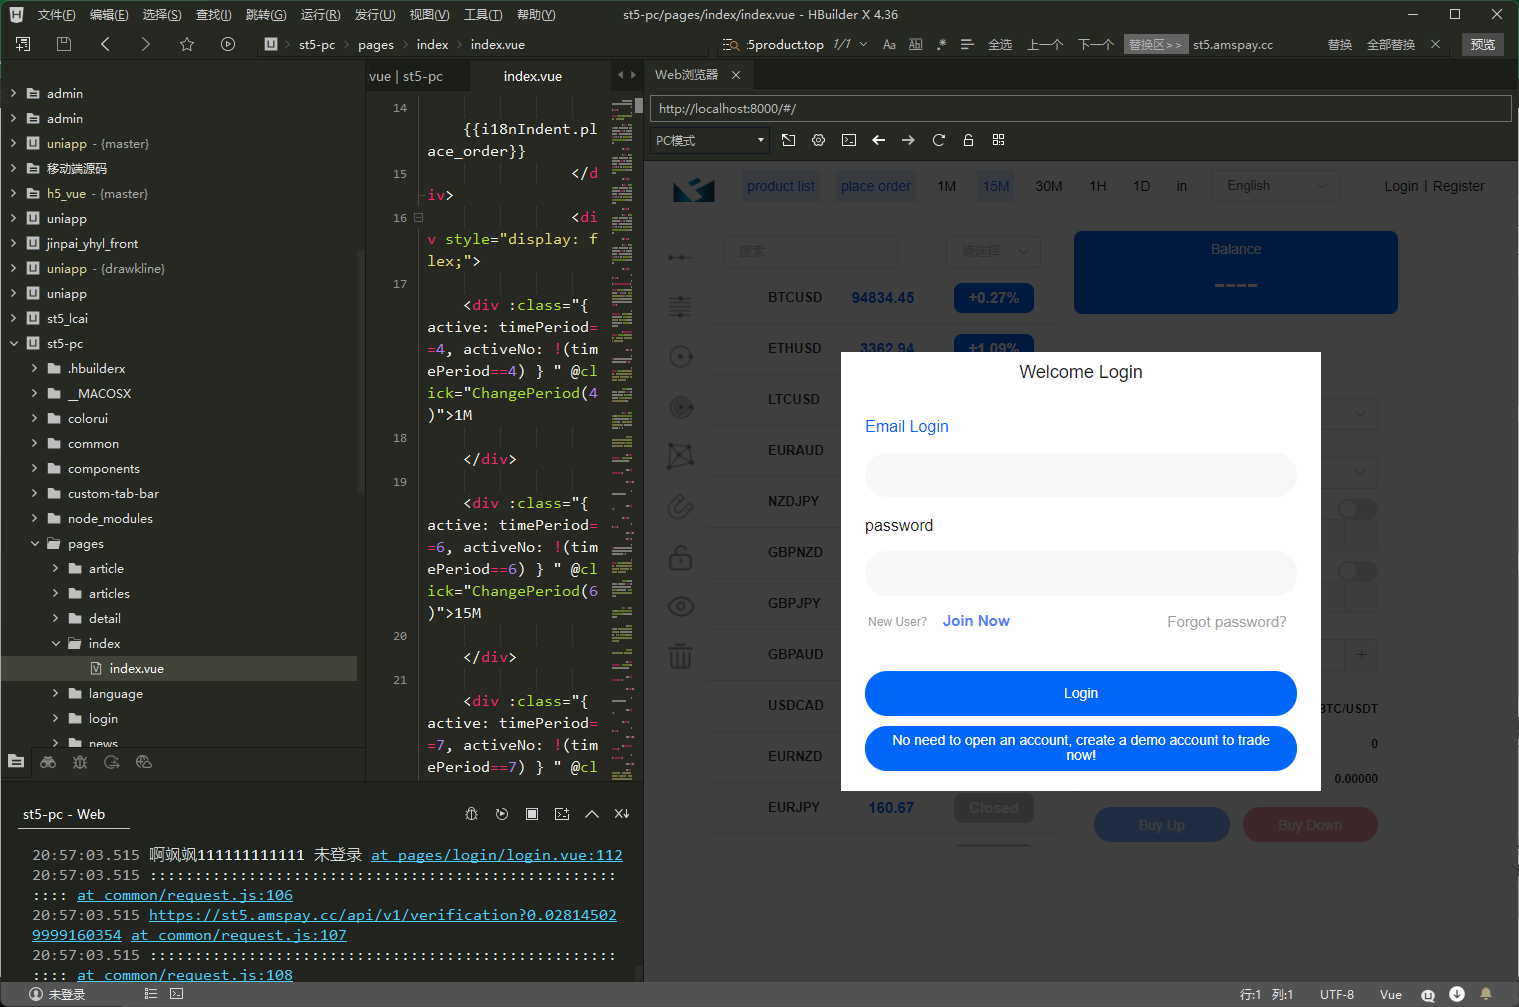
Task: Click the save file icon in toolbar
Action: coord(64,44)
